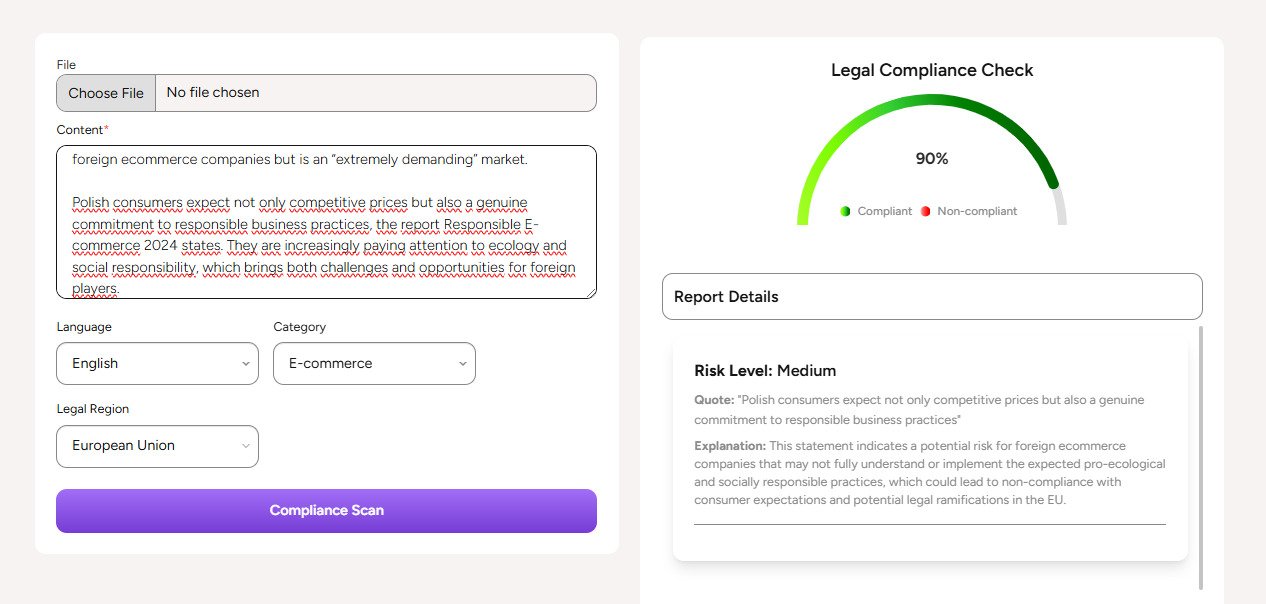Click the Legal Compliance Check title
The width and height of the screenshot is (1266, 604).
coord(932,71)
